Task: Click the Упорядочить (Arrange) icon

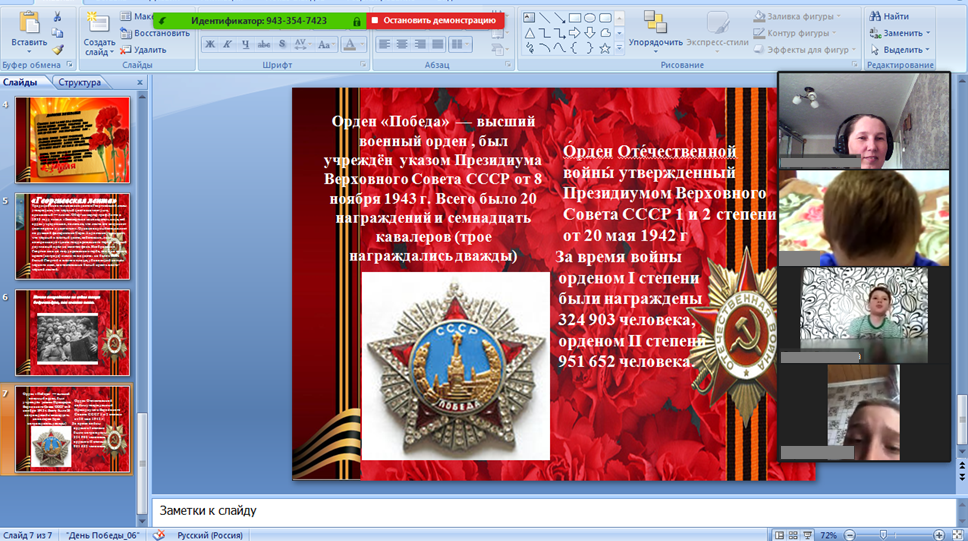Action: [655, 24]
